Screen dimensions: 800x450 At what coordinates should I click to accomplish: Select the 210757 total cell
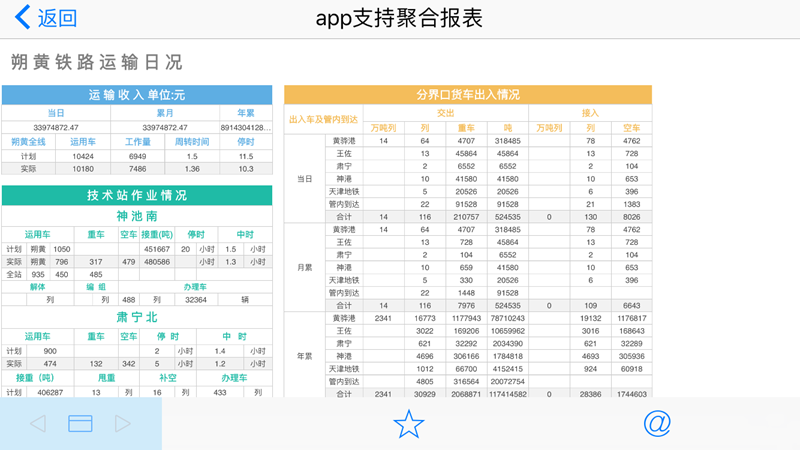466,217
